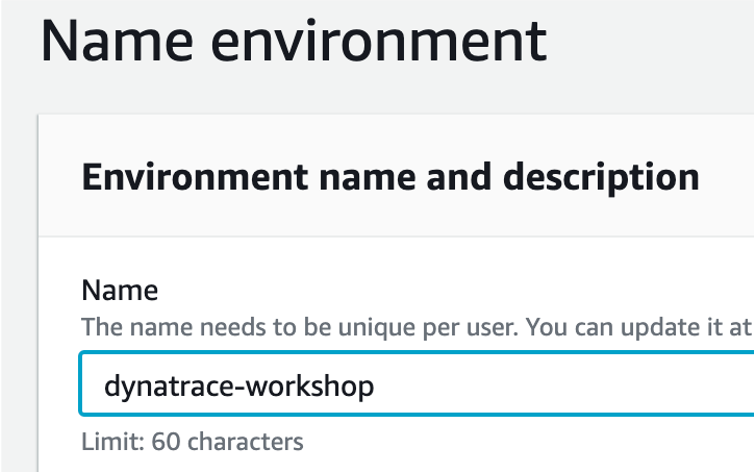The width and height of the screenshot is (754, 472).
Task: Select the Name field label
Action: point(120,290)
